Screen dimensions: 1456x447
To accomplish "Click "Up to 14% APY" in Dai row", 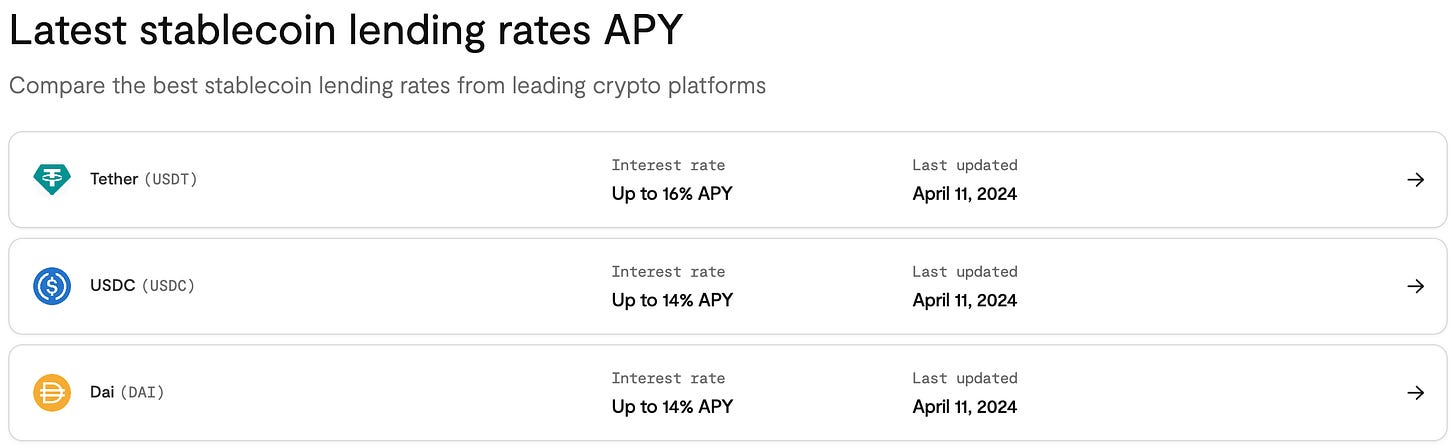I will 672,407.
